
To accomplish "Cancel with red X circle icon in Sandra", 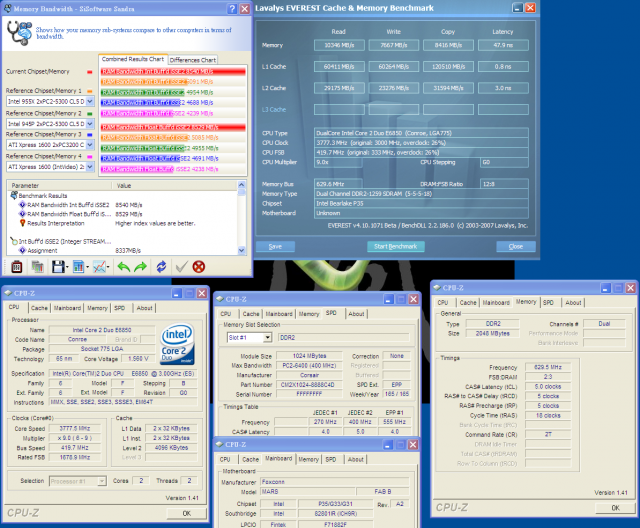I will pyautogui.click(x=199, y=267).
